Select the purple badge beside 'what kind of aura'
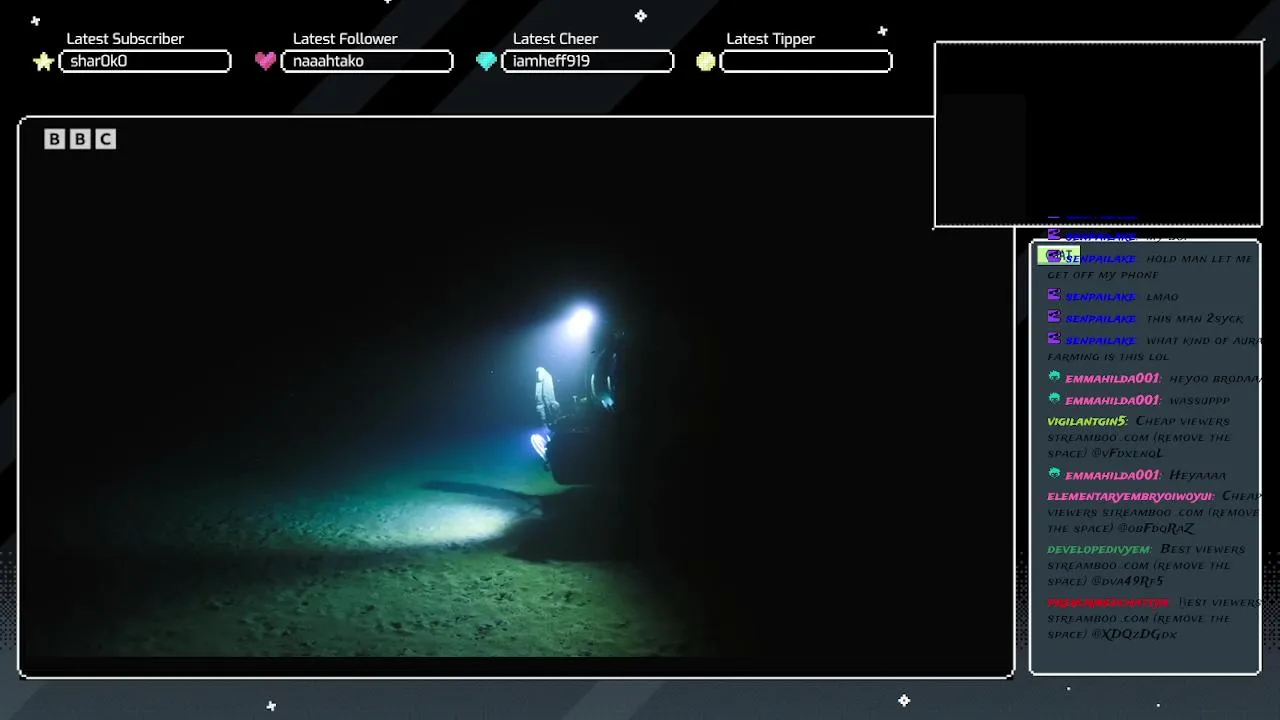The width and height of the screenshot is (1280, 720). [1054, 339]
